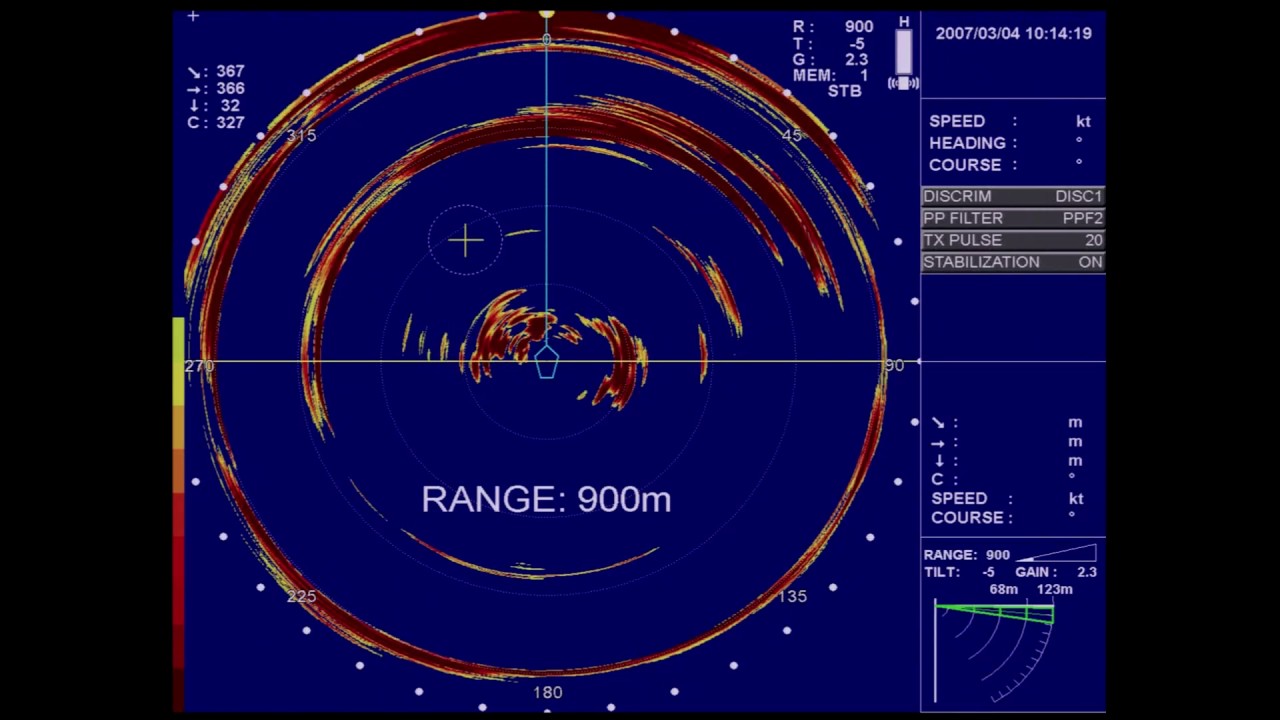Viewport: 1280px width, 720px height.
Task: Click the R: 900 range readout
Action: 833,27
